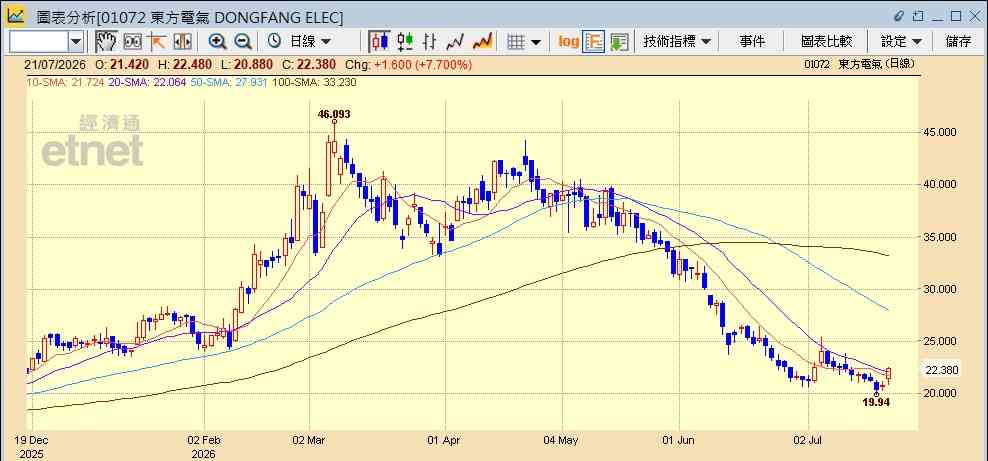The image size is (988, 461).
Task: Click inside the stock code input field
Action: [x=39, y=42]
